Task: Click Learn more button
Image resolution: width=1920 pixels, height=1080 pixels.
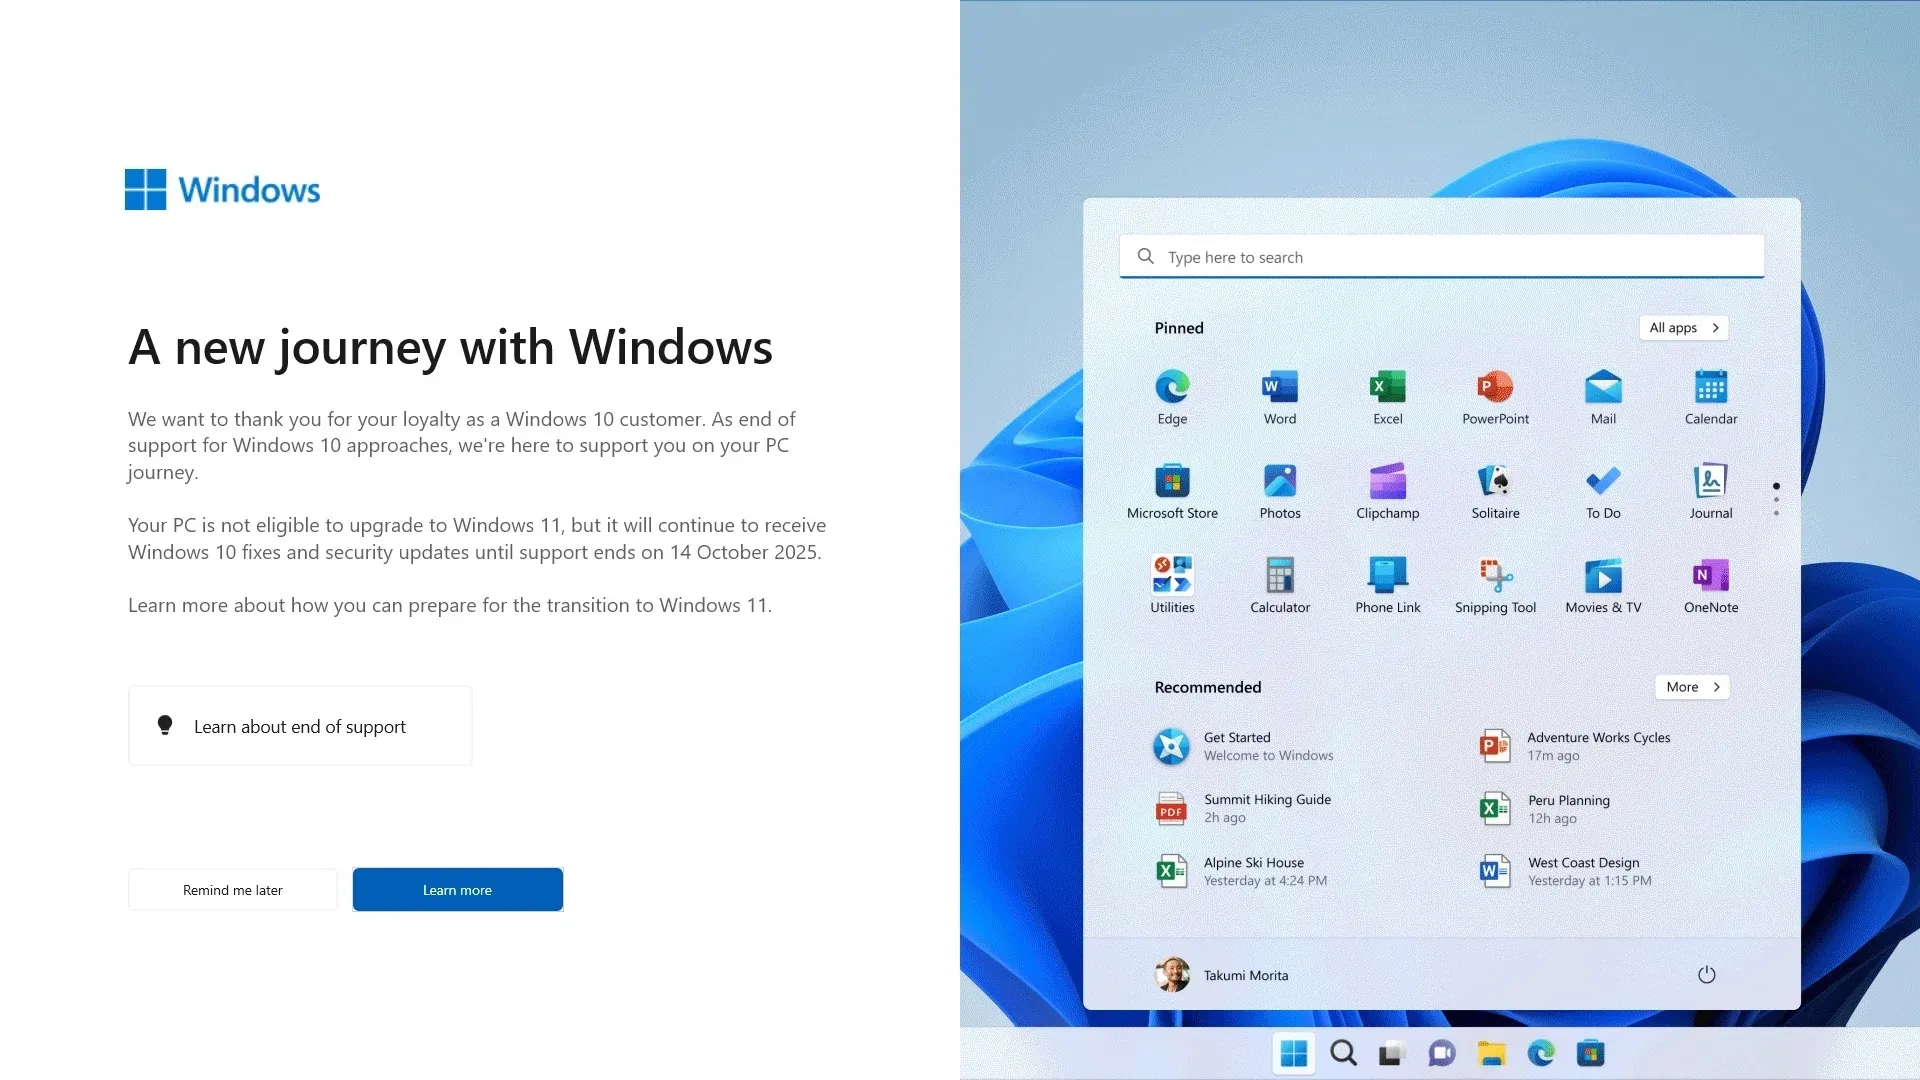Action: 456,889
